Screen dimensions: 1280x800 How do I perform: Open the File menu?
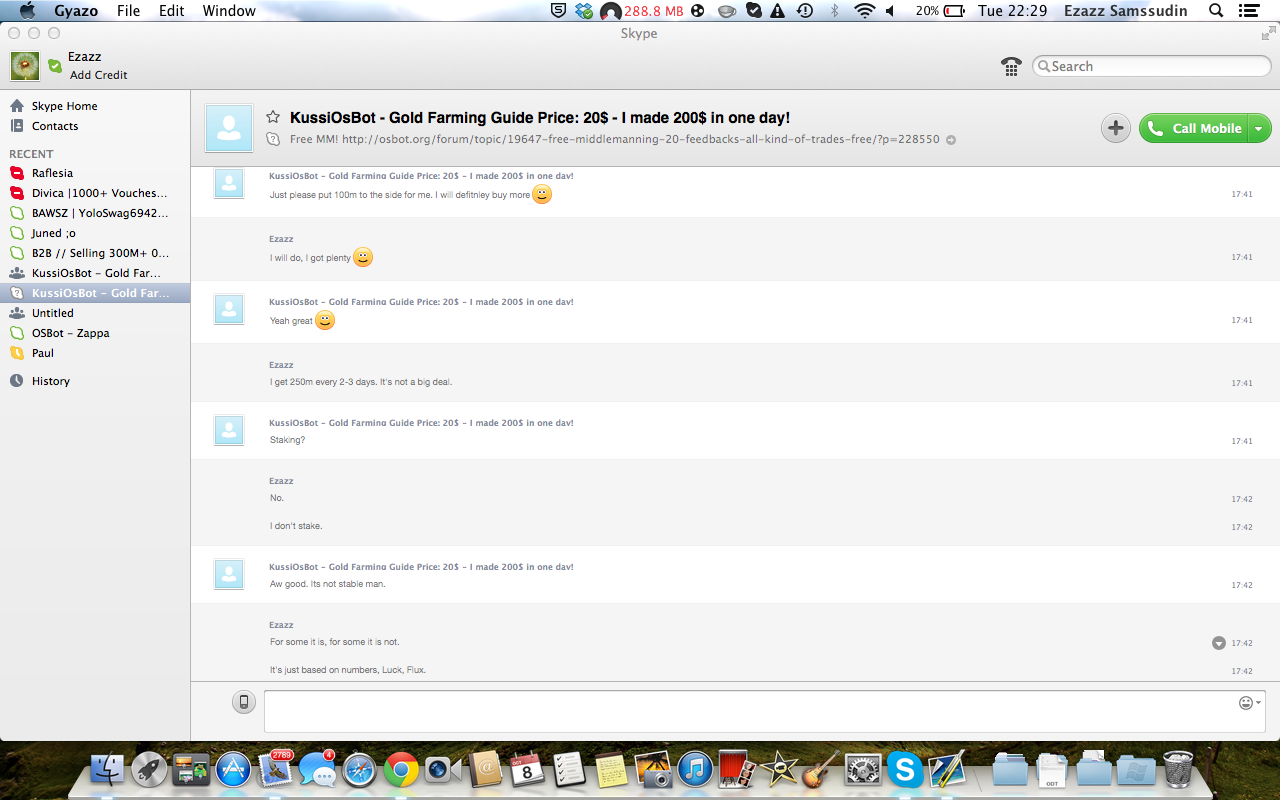tap(128, 11)
